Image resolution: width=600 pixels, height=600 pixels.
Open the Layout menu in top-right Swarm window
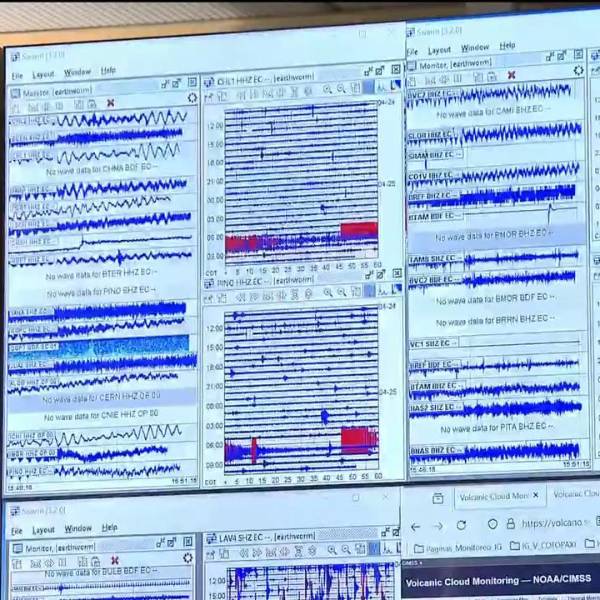coord(439,49)
